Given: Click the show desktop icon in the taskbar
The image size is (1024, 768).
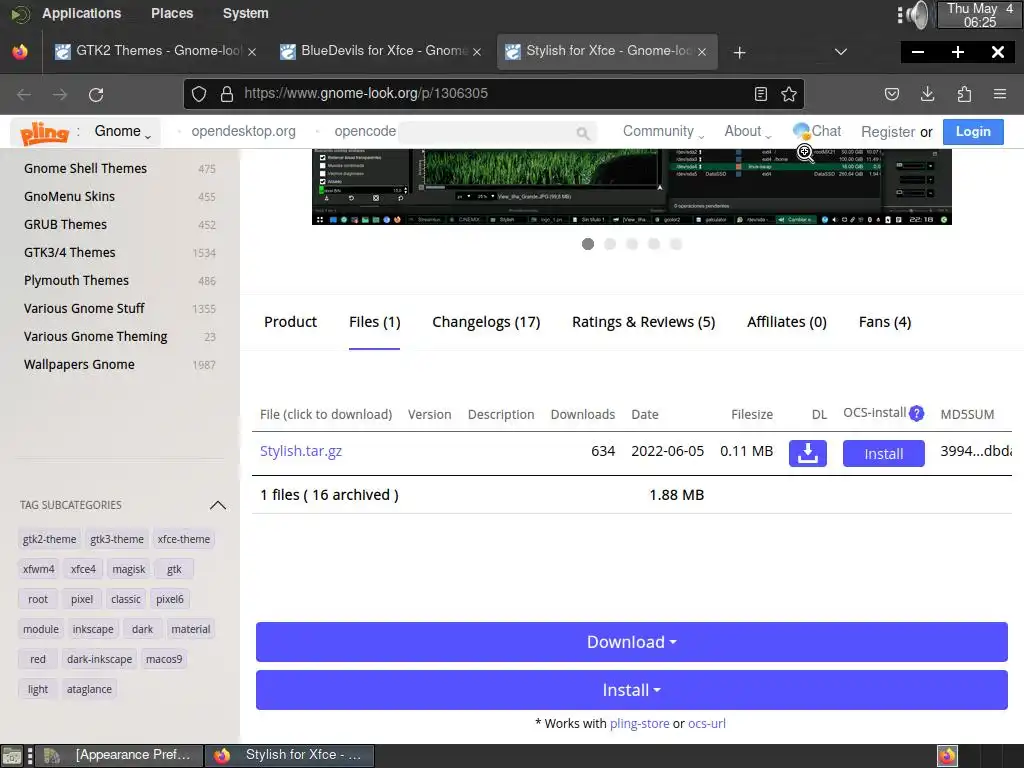Looking at the screenshot, I should (x=12, y=756).
